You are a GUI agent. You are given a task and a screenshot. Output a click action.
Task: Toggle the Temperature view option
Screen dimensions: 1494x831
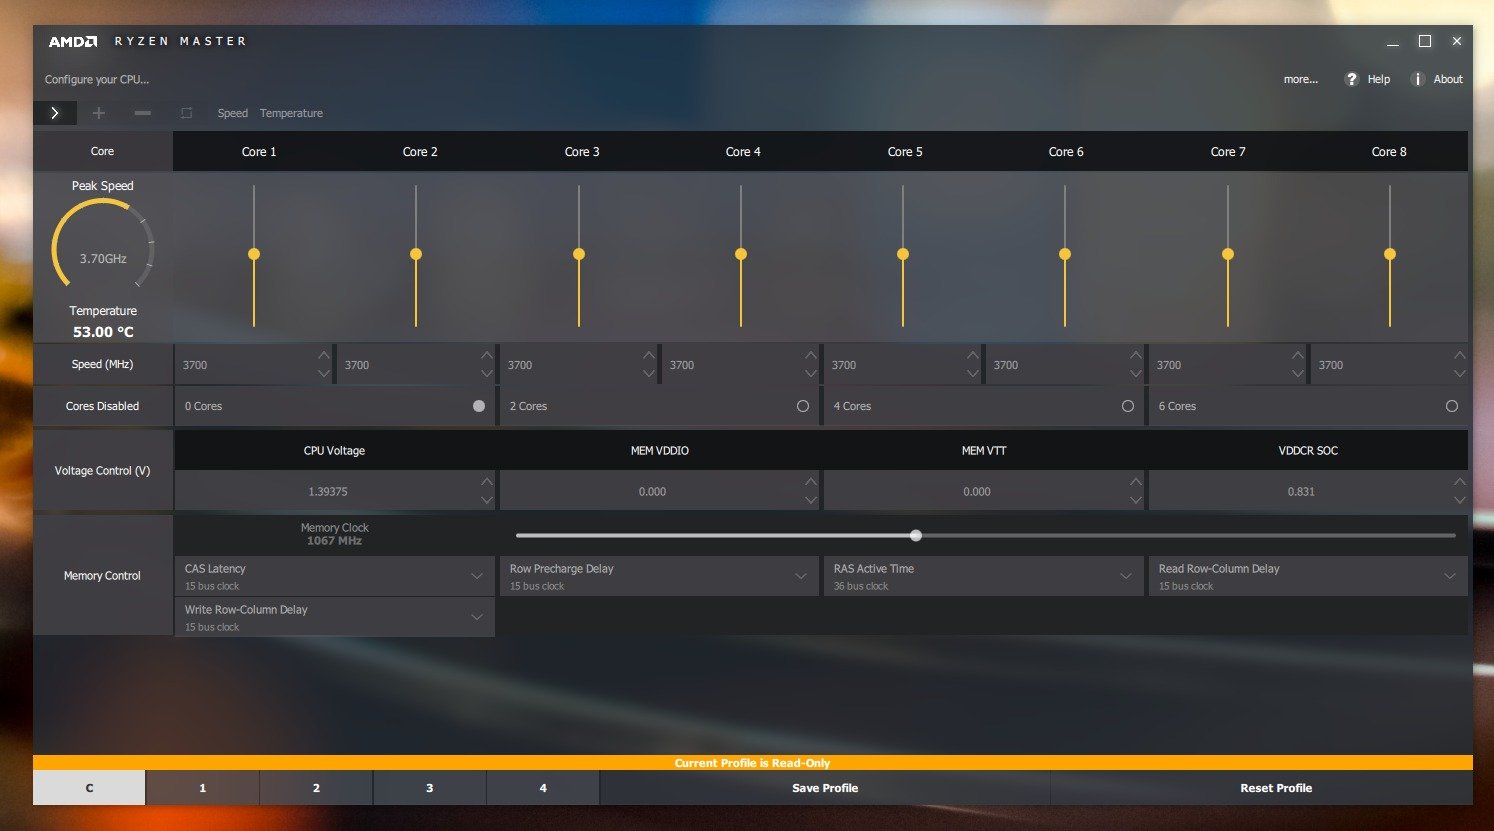tap(291, 113)
